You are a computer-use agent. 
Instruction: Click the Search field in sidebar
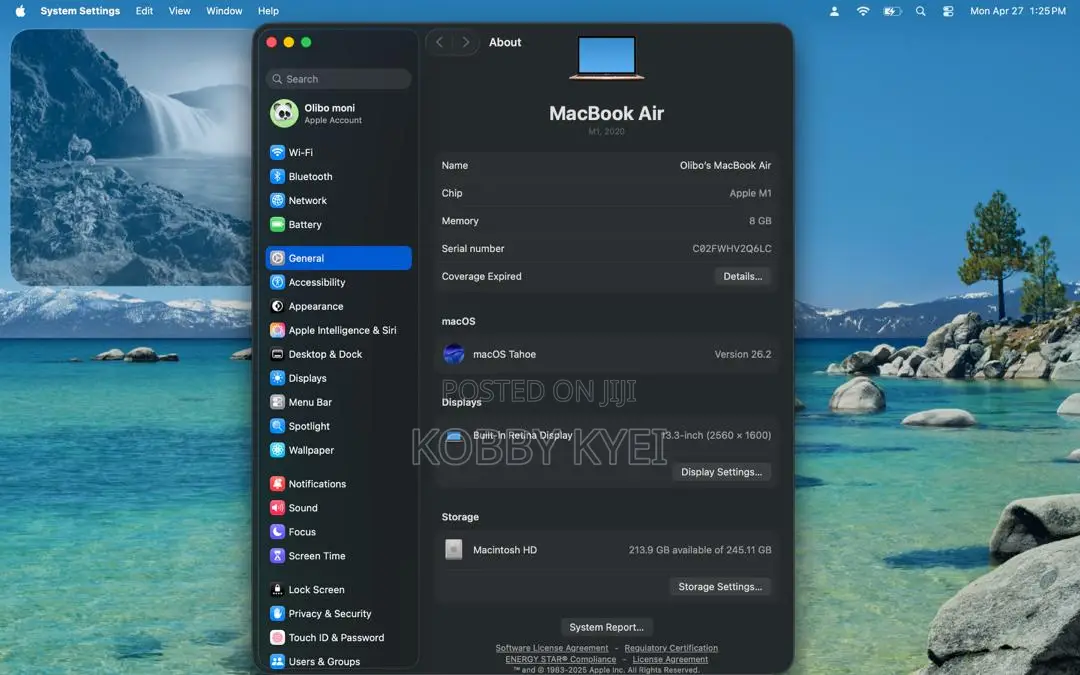[338, 79]
